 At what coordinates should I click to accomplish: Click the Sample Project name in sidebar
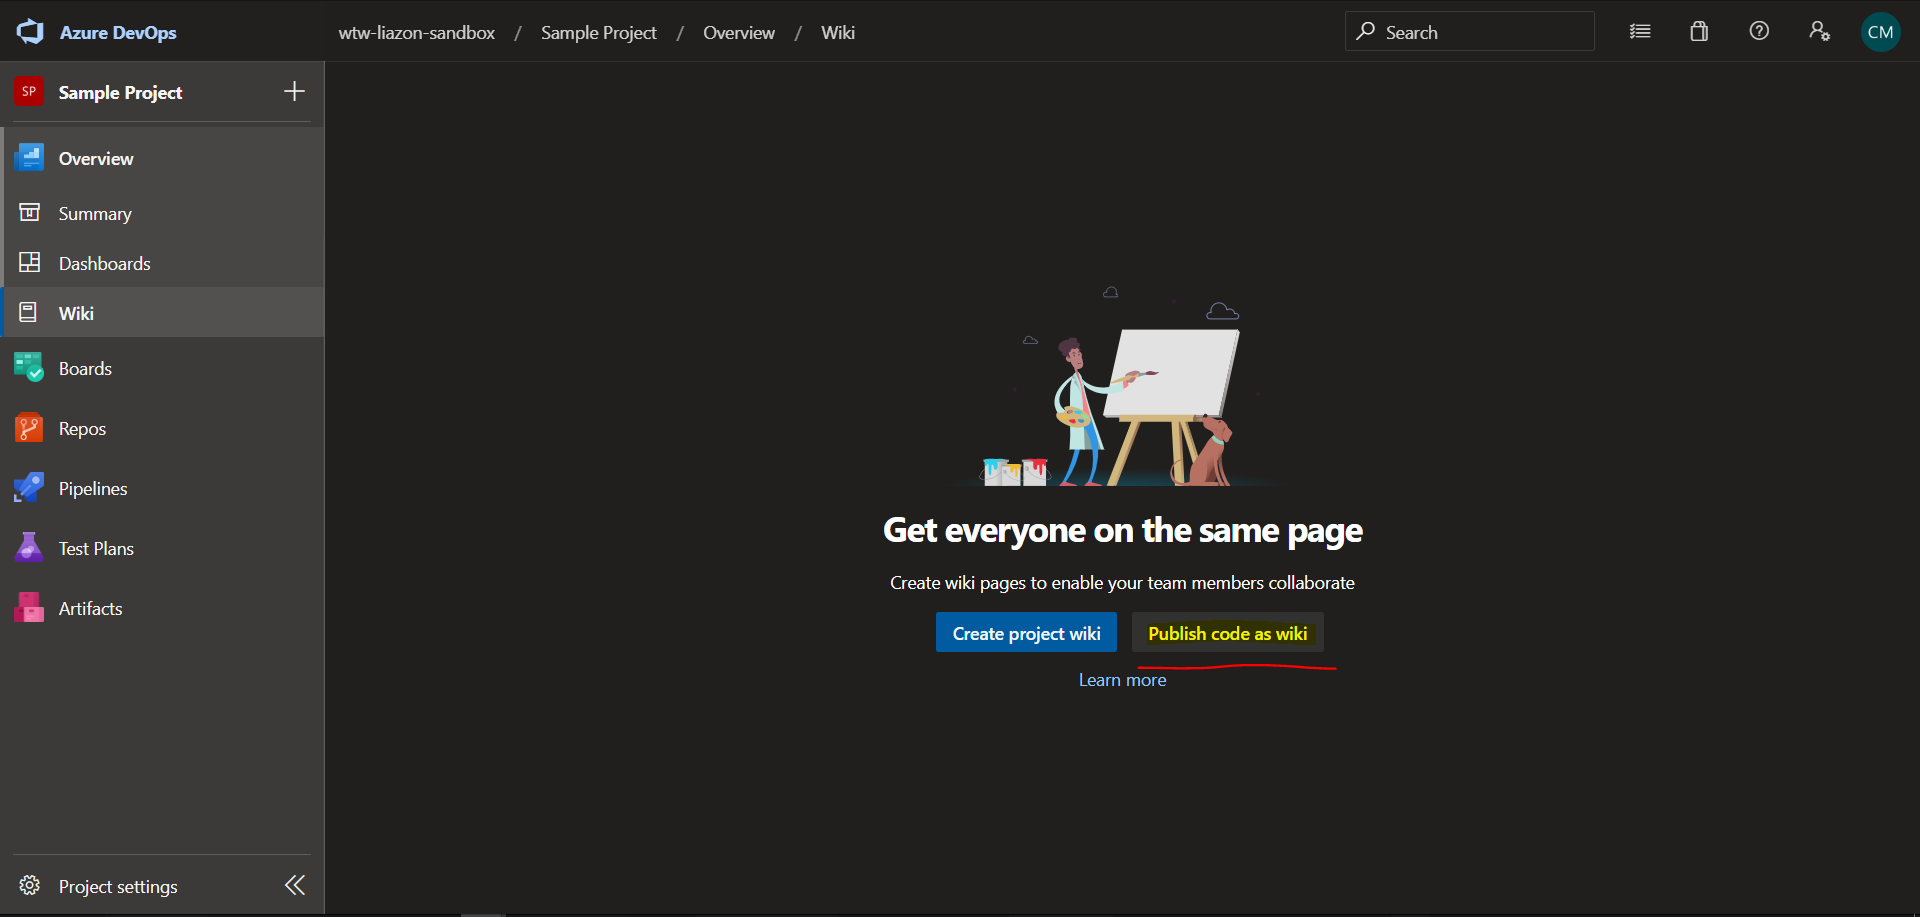click(120, 92)
